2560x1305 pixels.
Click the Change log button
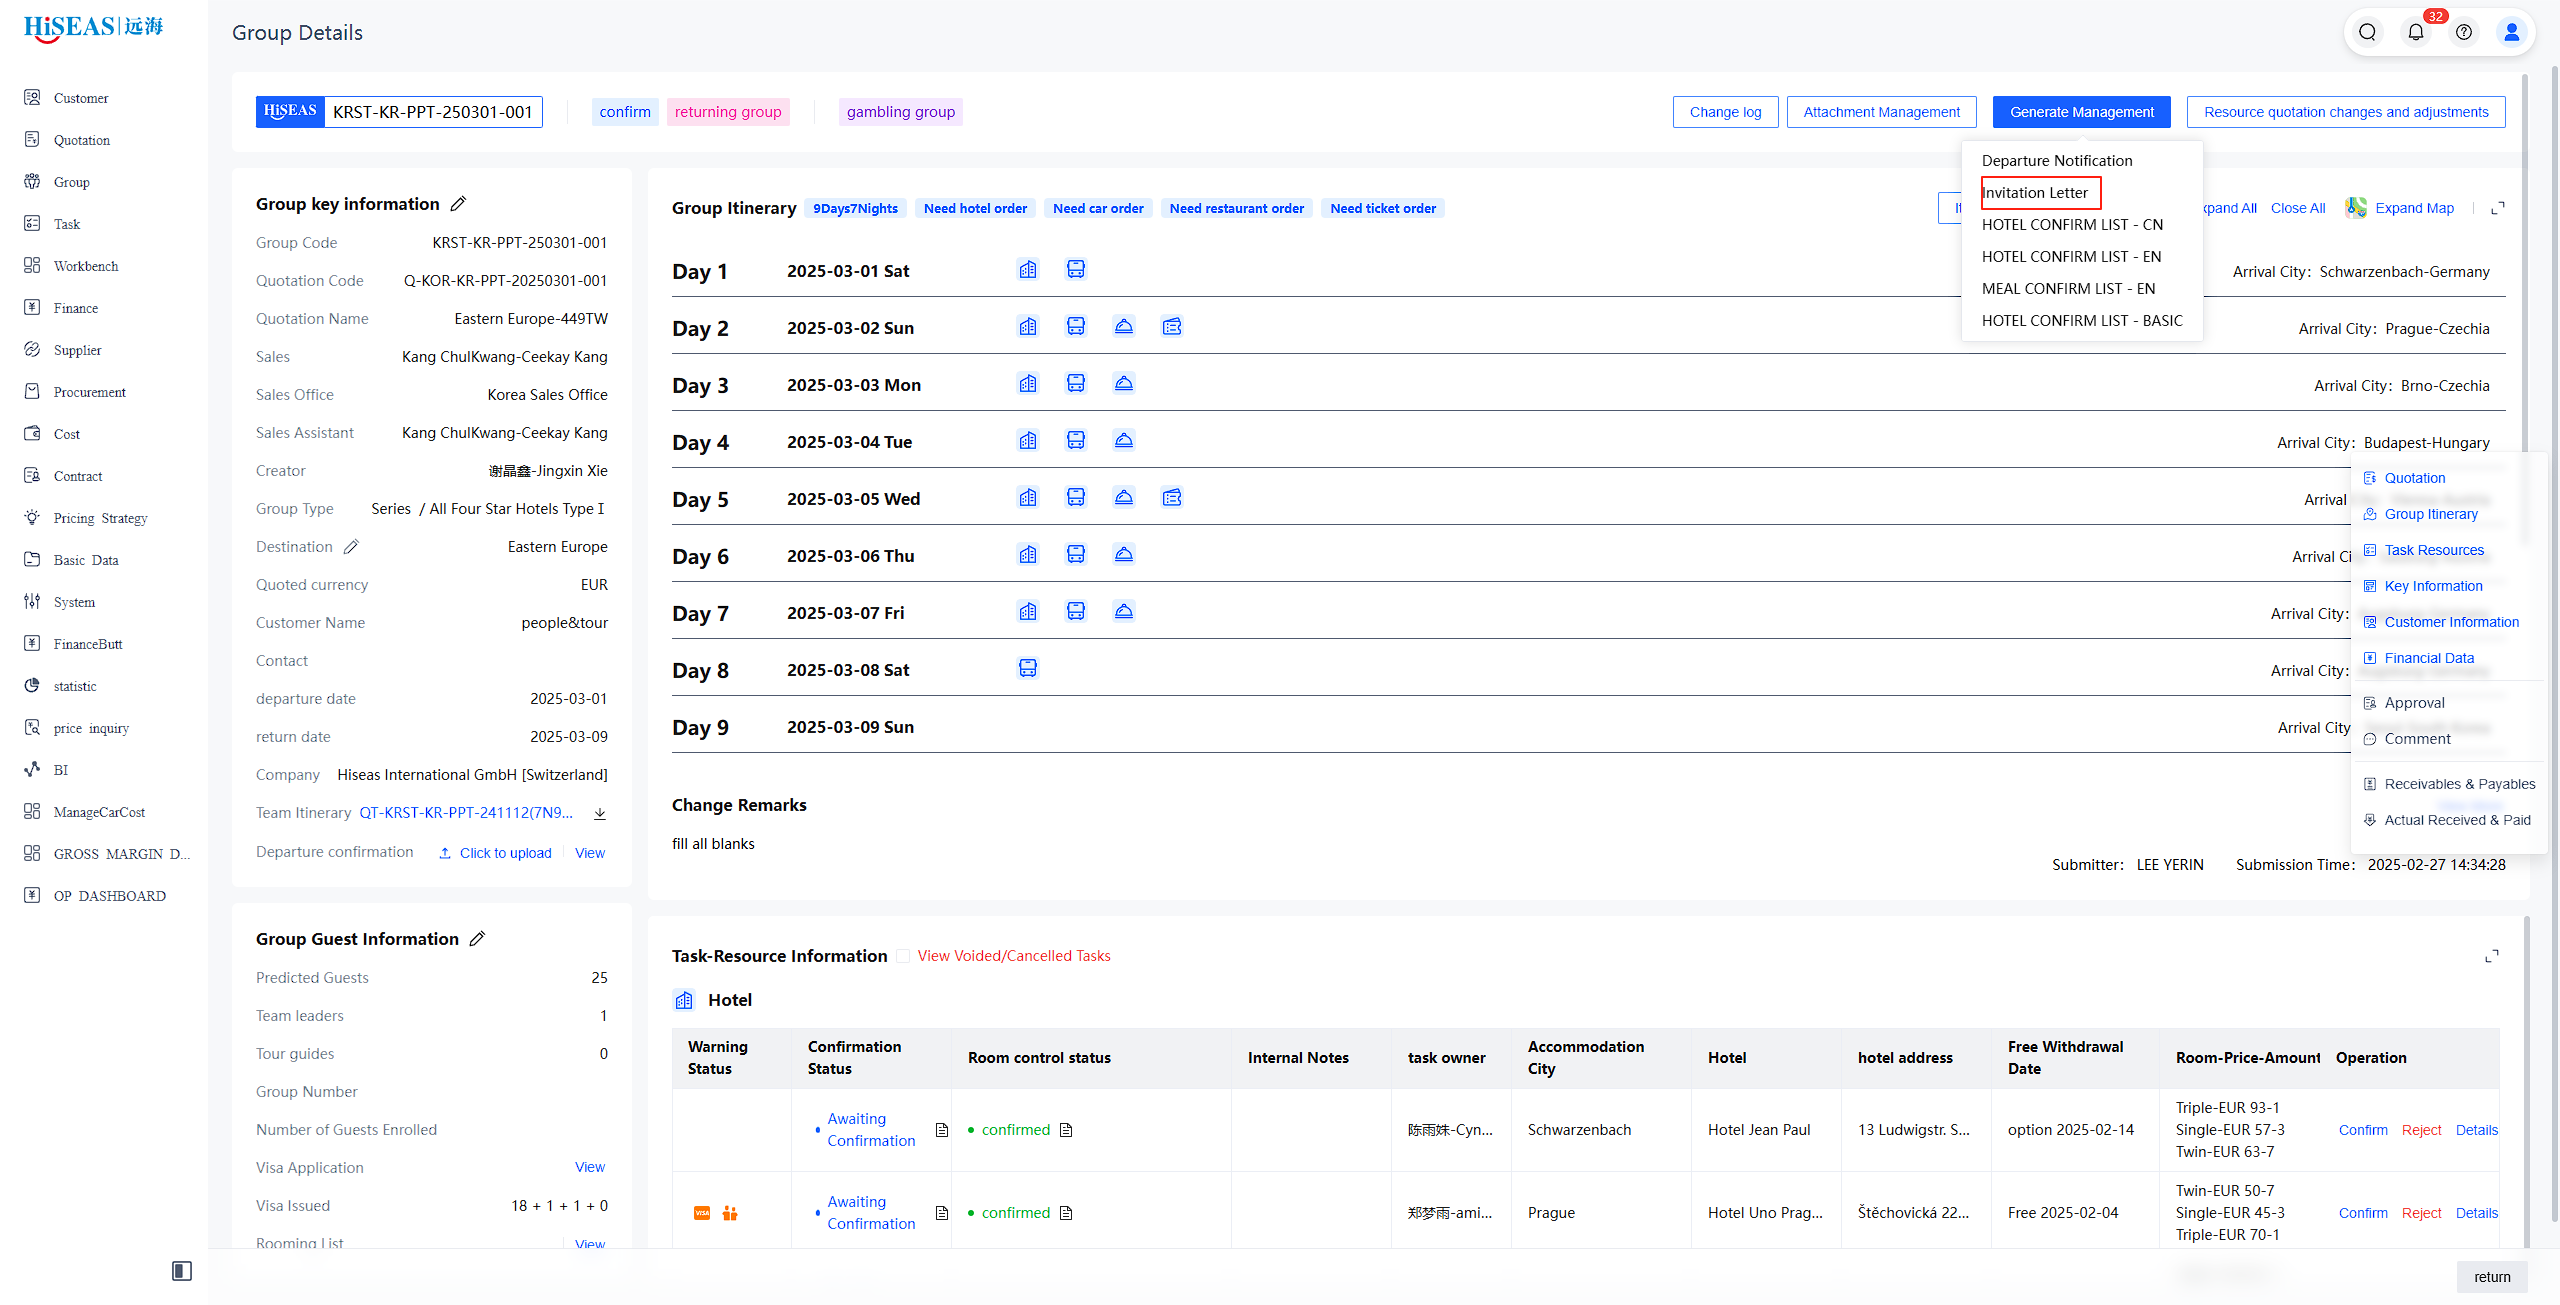pyautogui.click(x=1725, y=112)
